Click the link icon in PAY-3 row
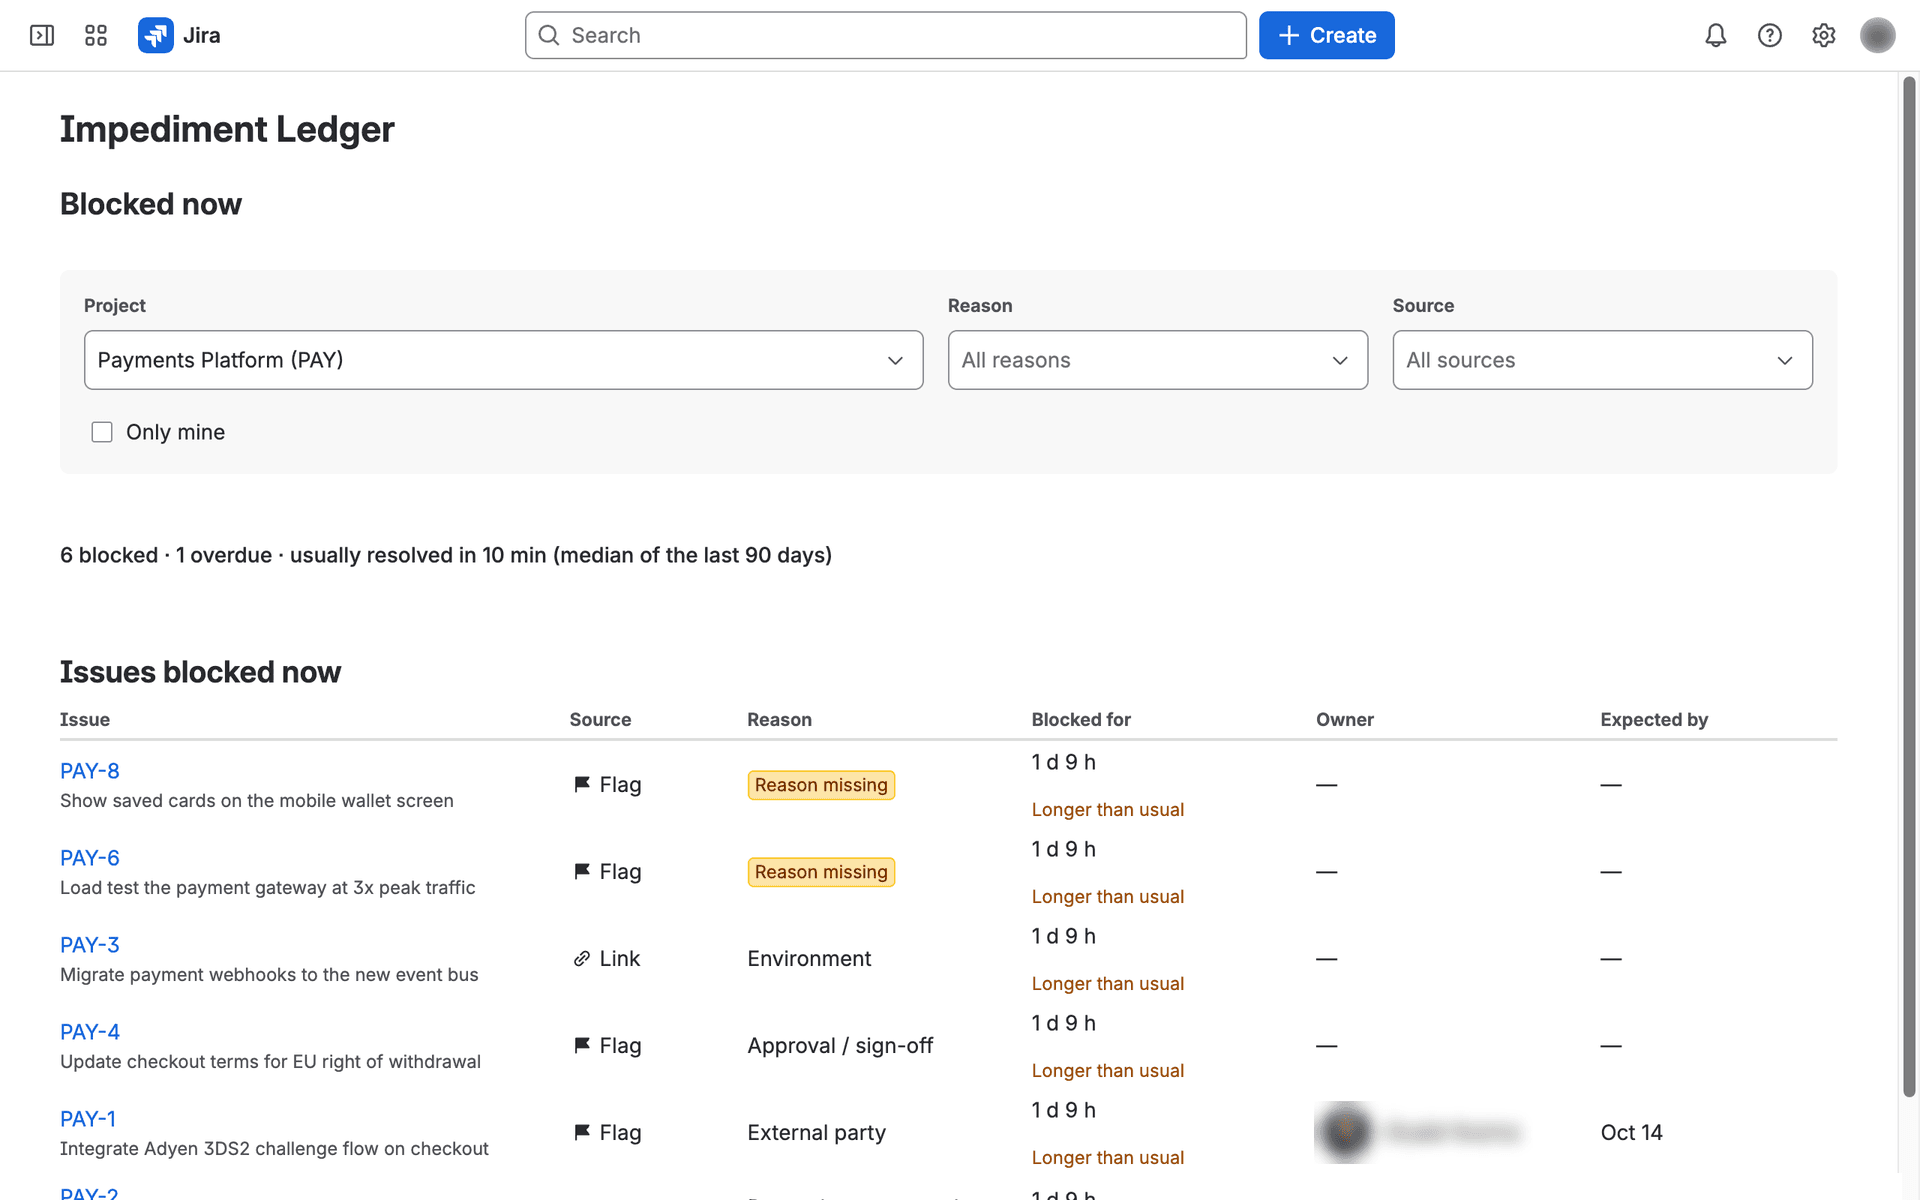The width and height of the screenshot is (1920, 1200). (x=582, y=959)
